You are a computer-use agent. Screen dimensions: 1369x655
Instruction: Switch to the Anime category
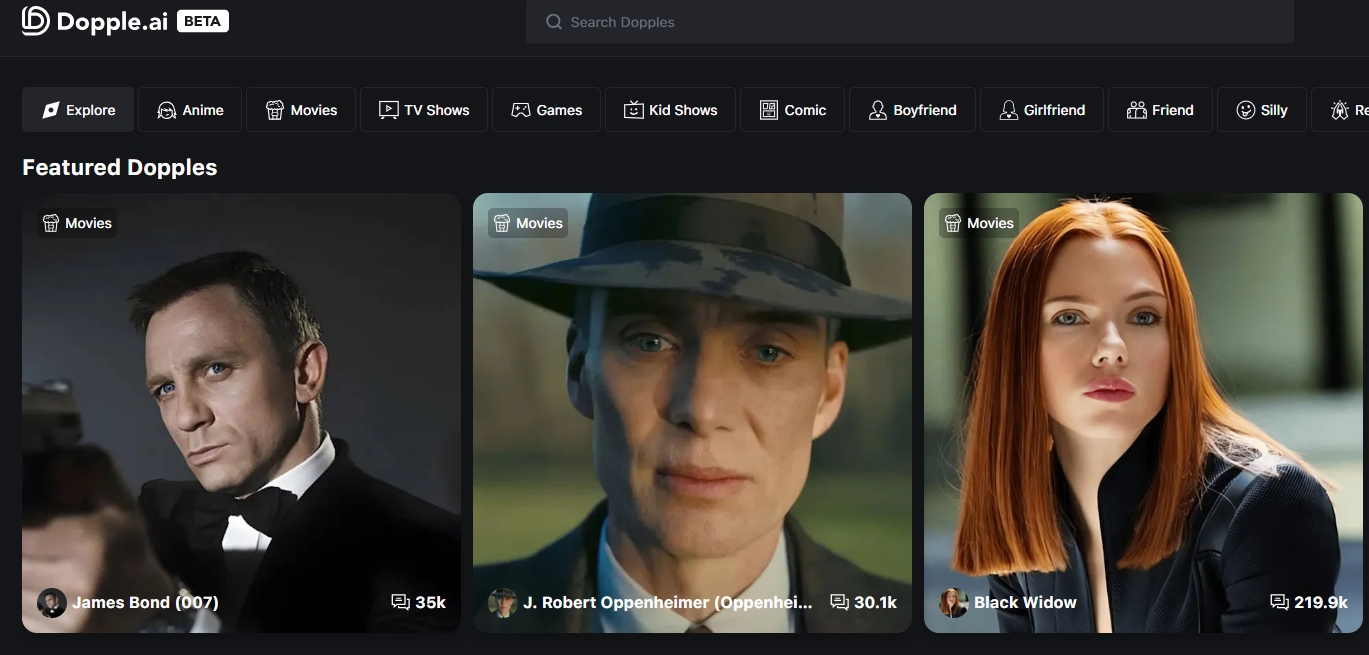(190, 110)
